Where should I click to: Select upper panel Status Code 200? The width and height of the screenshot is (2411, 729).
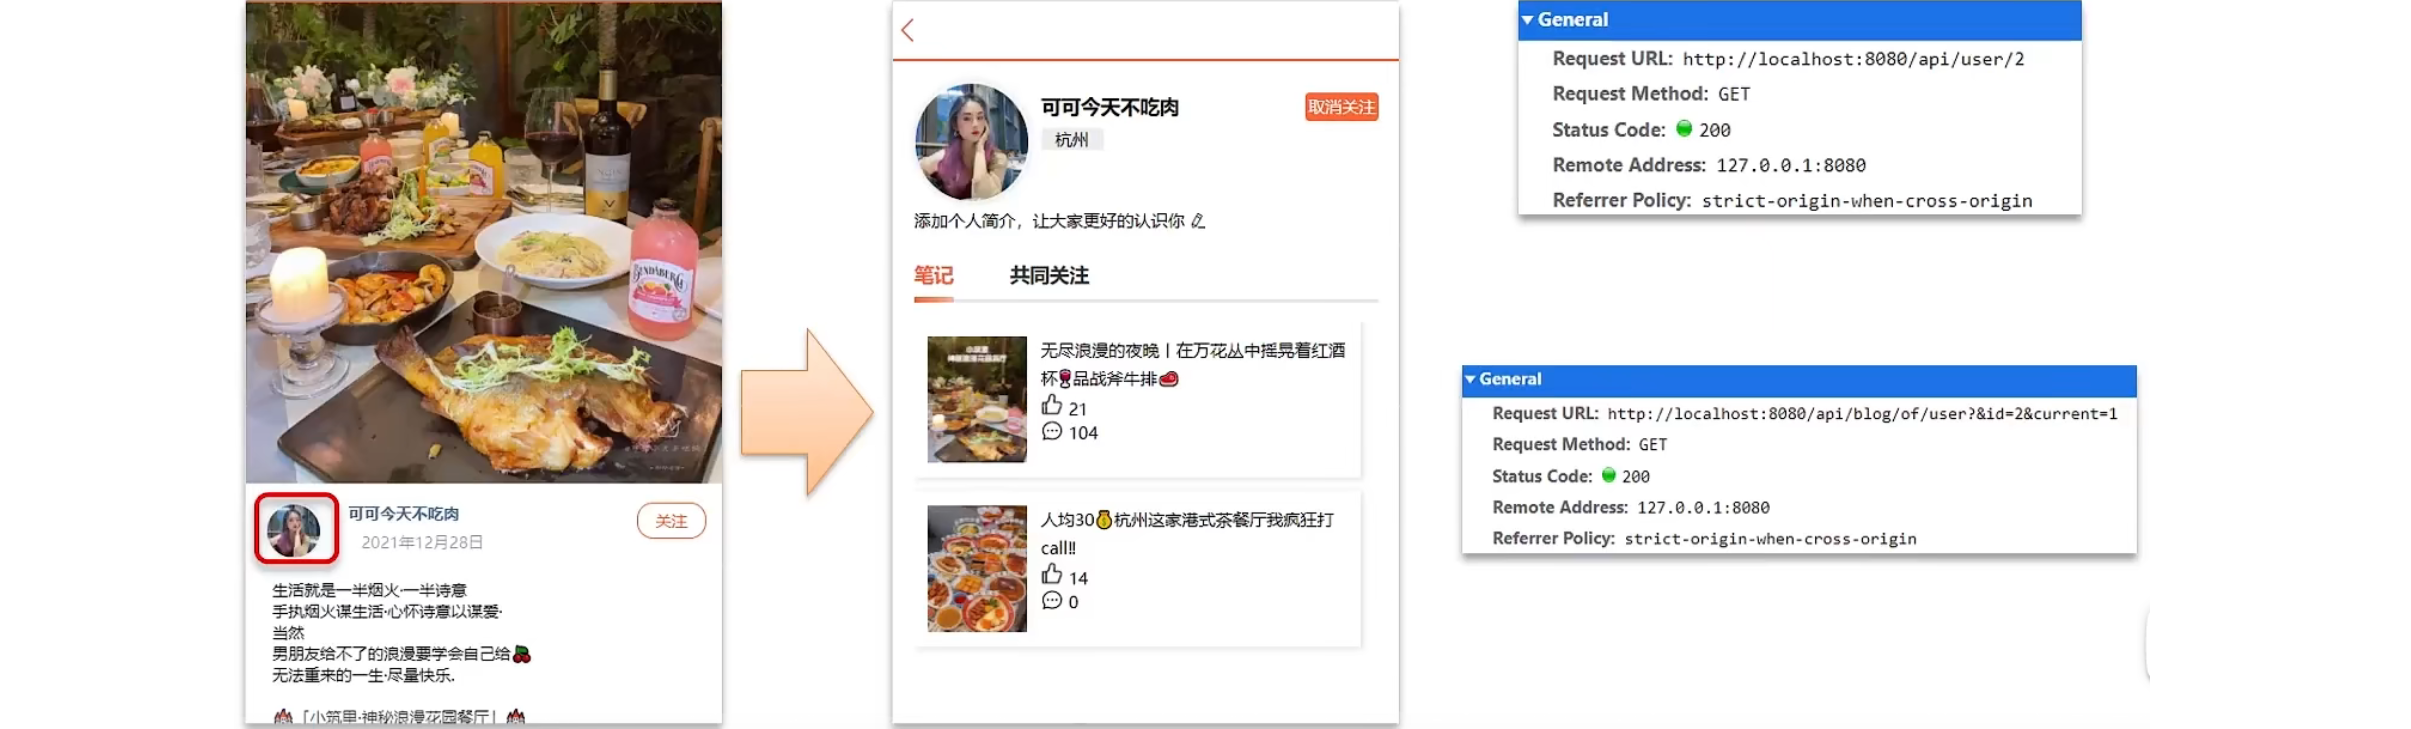pos(1714,130)
